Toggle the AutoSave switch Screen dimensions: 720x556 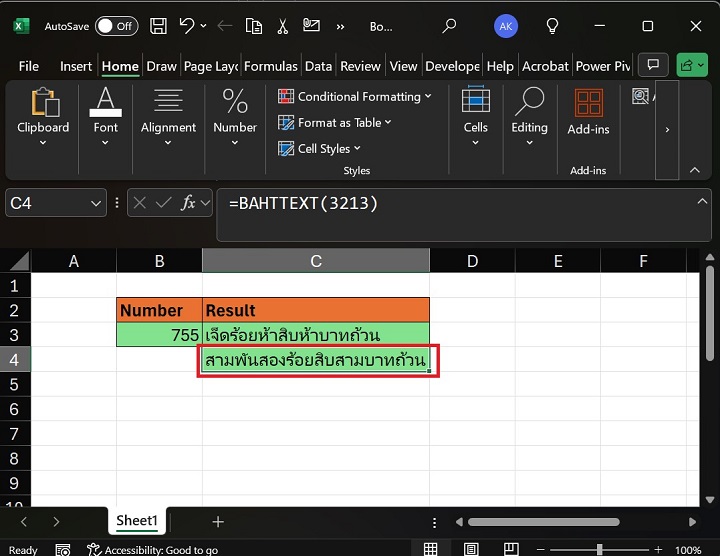pos(116,26)
